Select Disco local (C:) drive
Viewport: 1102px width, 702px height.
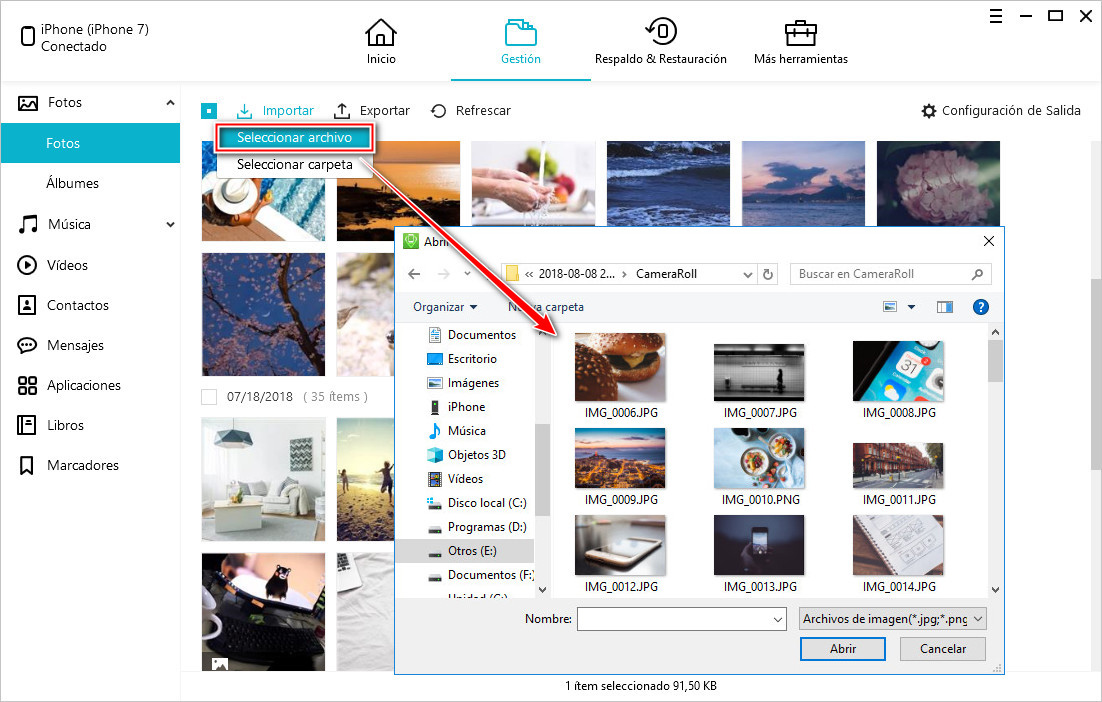click(477, 503)
